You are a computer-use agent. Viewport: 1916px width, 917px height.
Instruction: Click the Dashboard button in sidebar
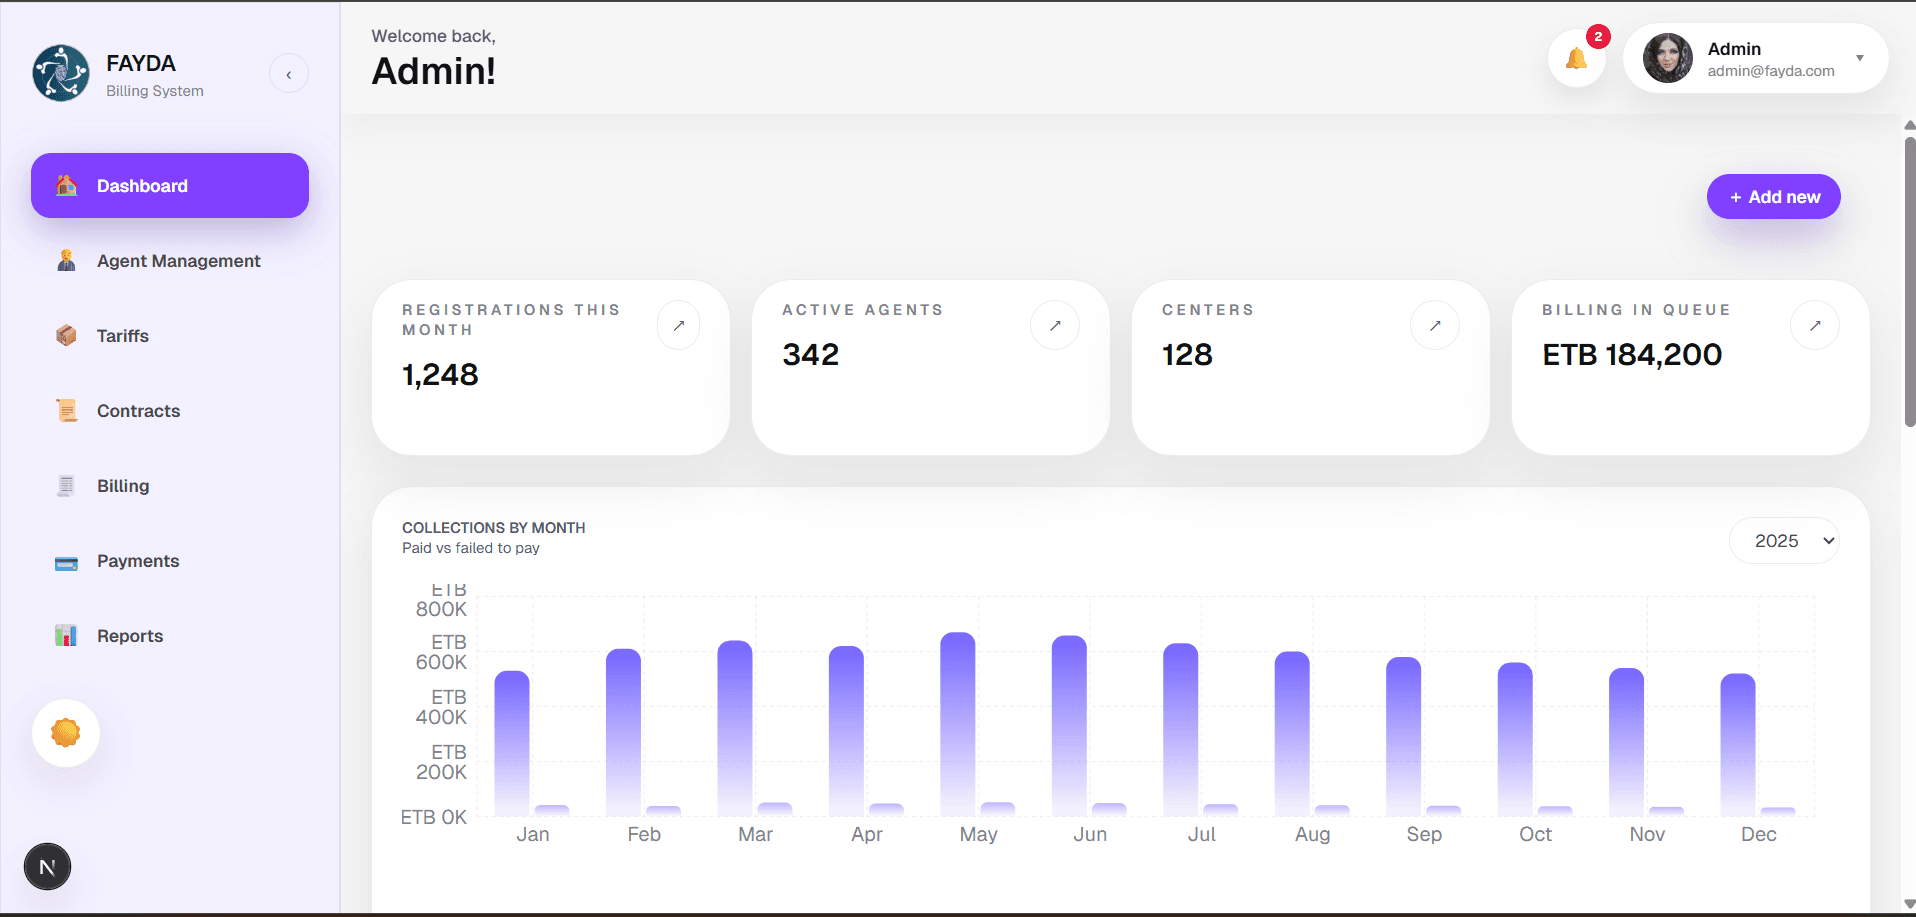170,186
